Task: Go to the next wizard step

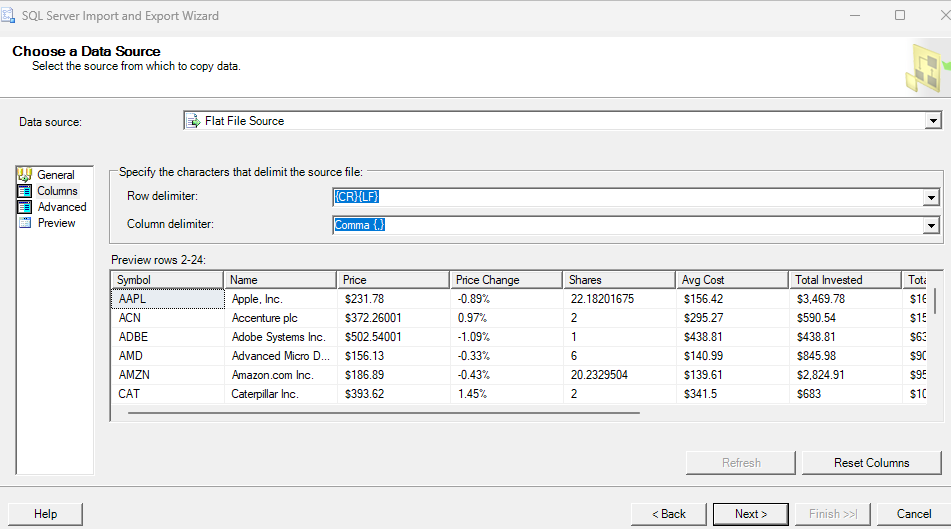Action: coord(751,514)
